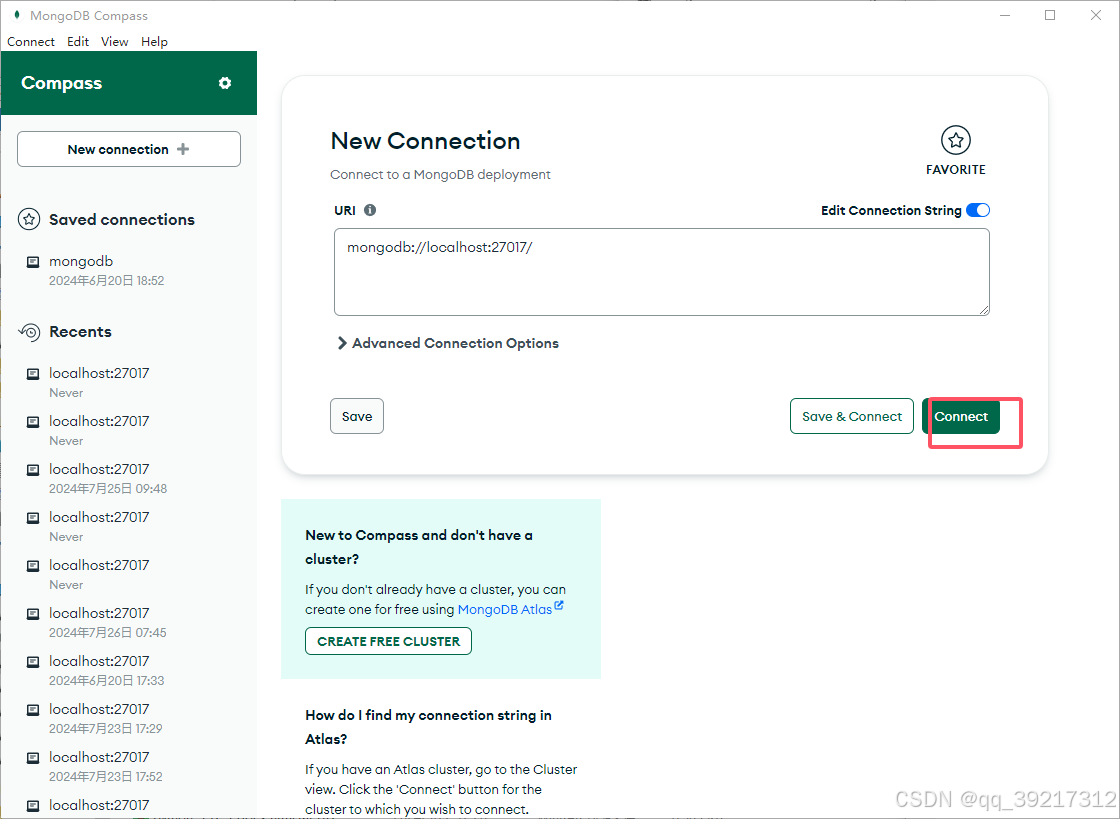Click the Recents history icon
The image size is (1120, 819).
29,332
